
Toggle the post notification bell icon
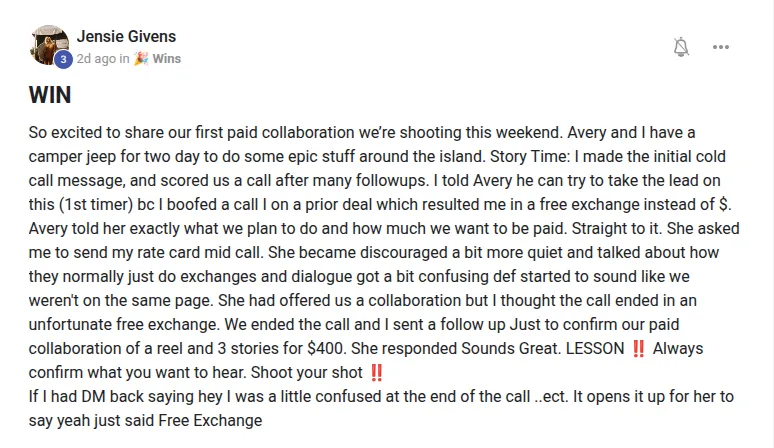coord(681,47)
